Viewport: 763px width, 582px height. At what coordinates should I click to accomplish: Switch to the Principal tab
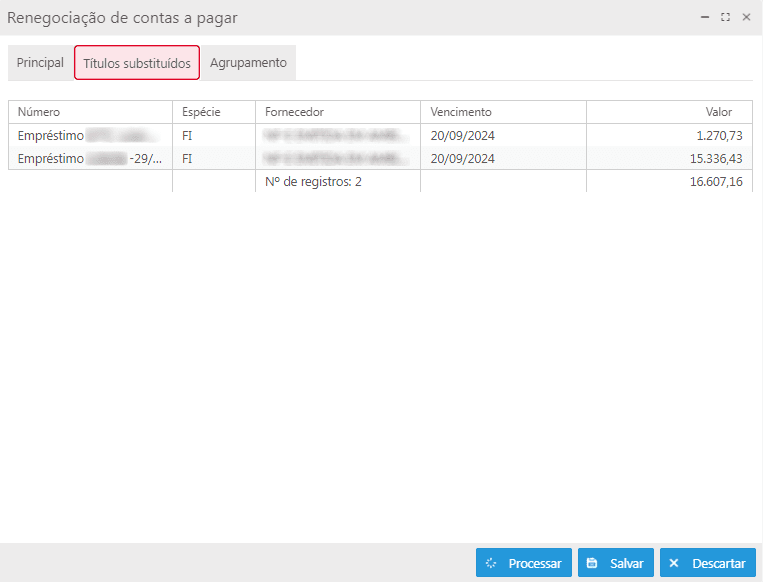[x=40, y=63]
